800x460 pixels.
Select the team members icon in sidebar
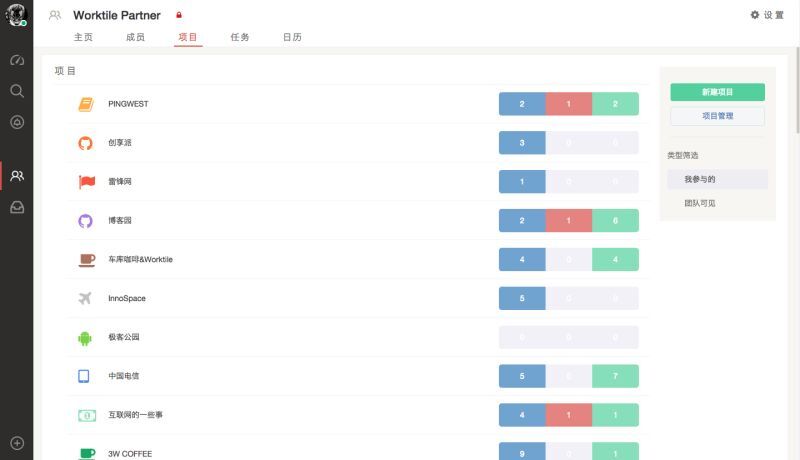[x=16, y=176]
